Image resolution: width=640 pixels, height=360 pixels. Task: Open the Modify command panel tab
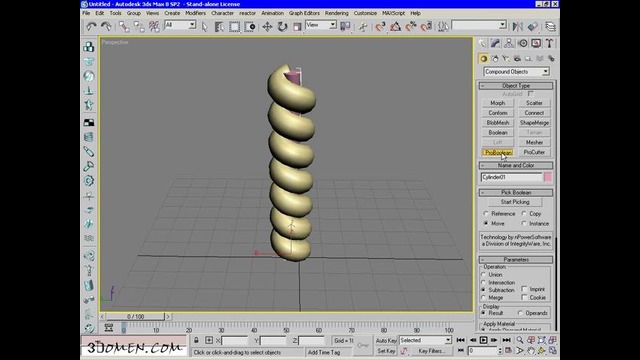coord(496,43)
